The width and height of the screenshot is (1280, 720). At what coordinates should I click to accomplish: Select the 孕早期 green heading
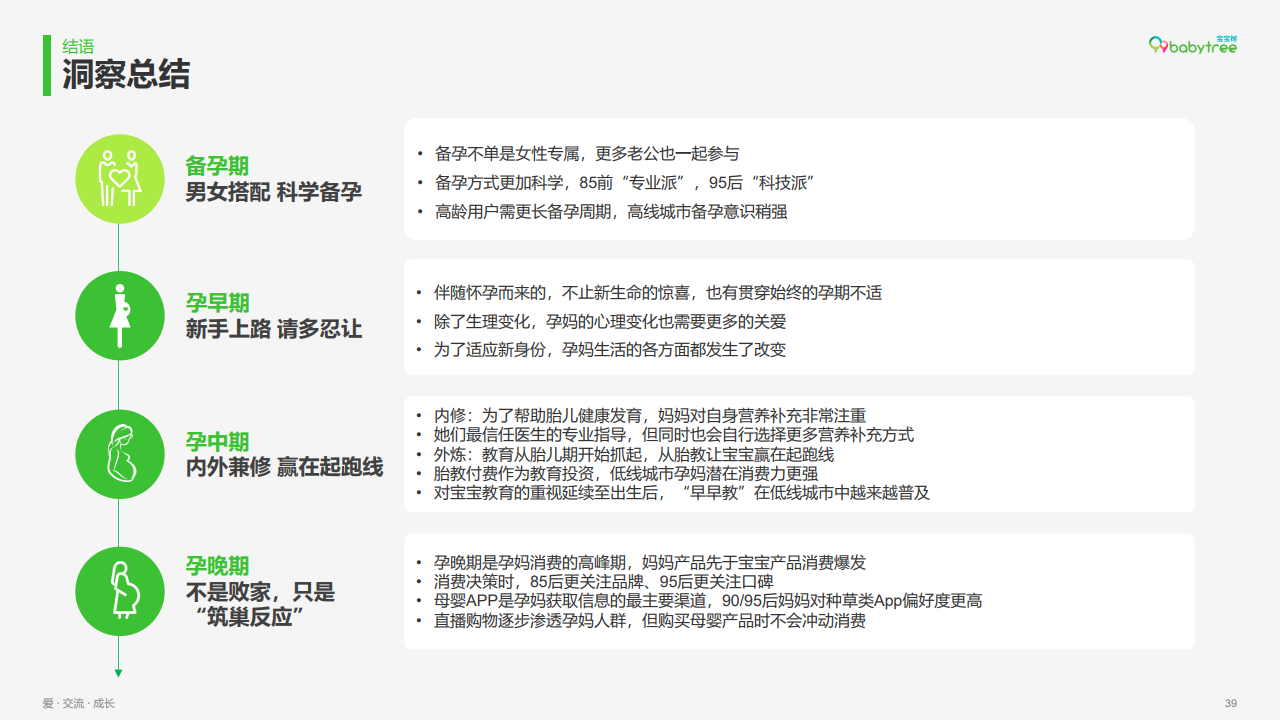click(x=217, y=303)
